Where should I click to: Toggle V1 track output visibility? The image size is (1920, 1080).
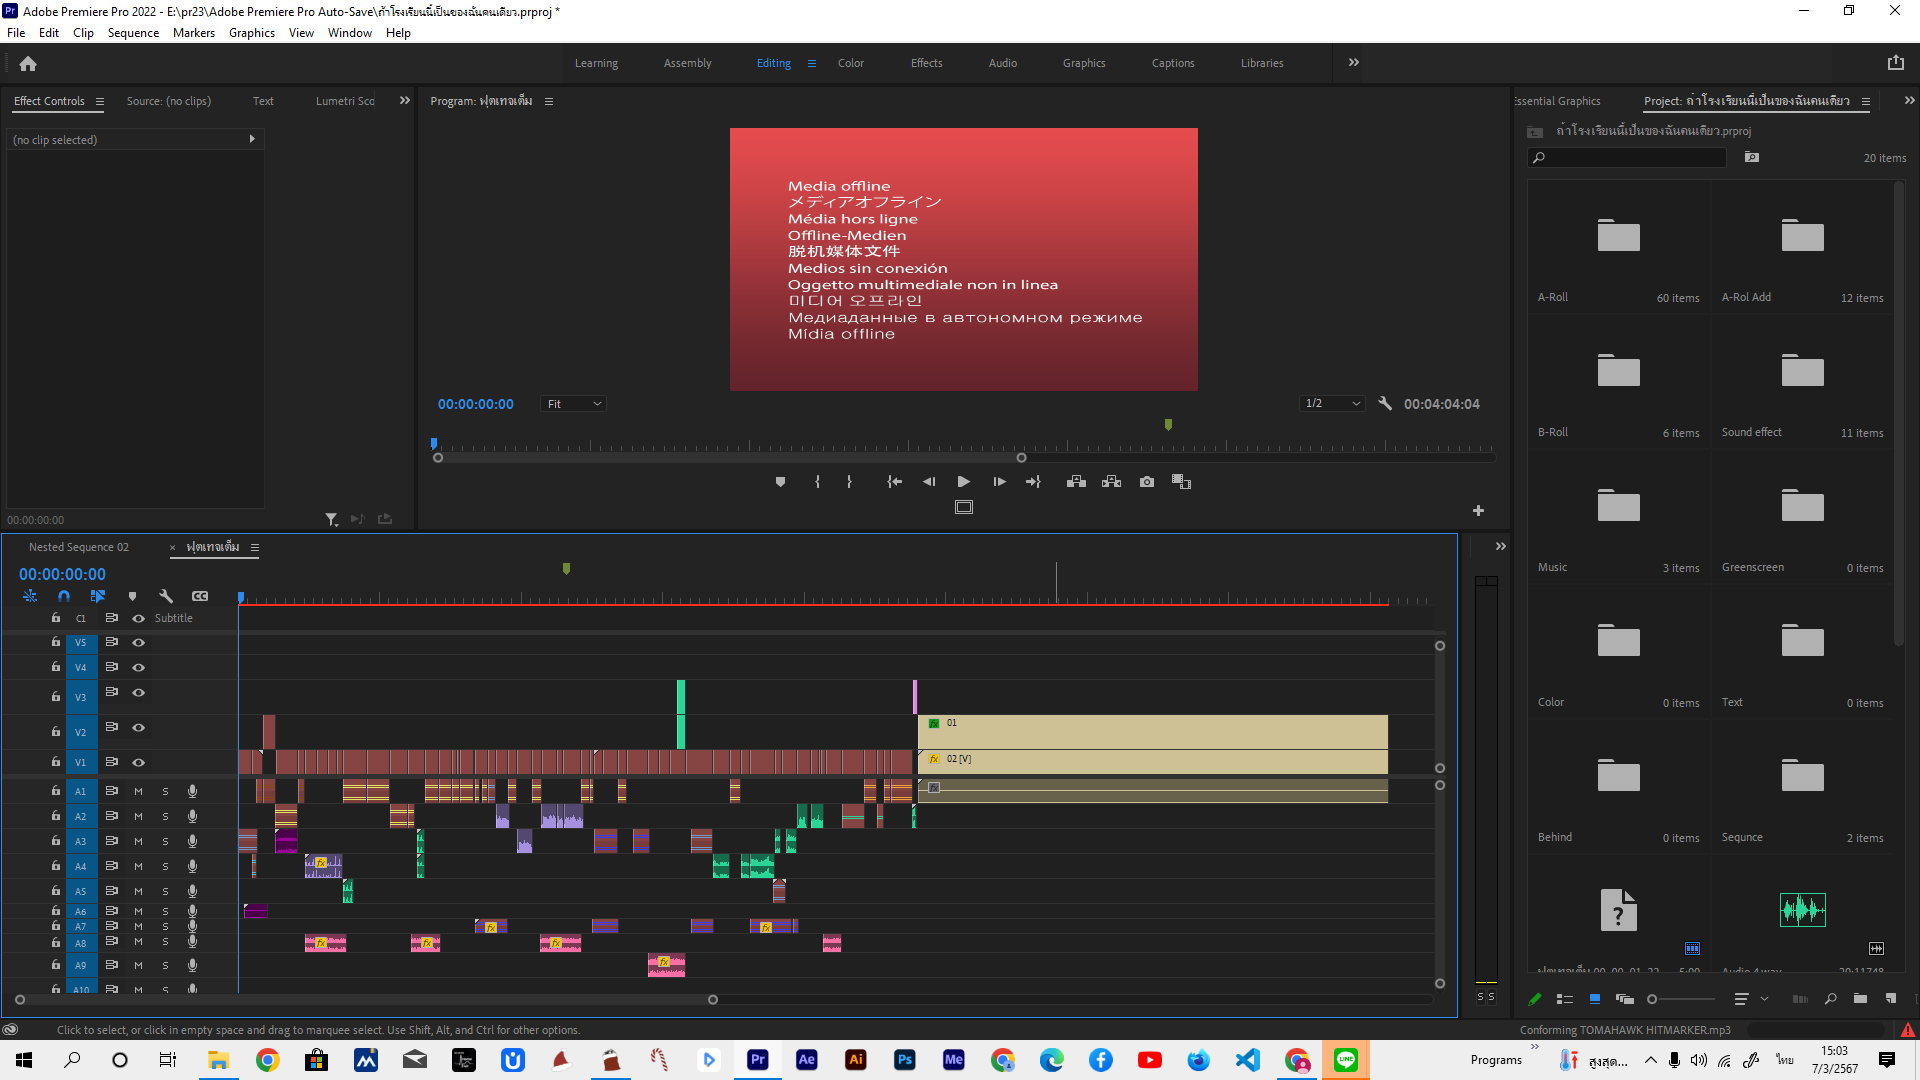click(x=139, y=763)
